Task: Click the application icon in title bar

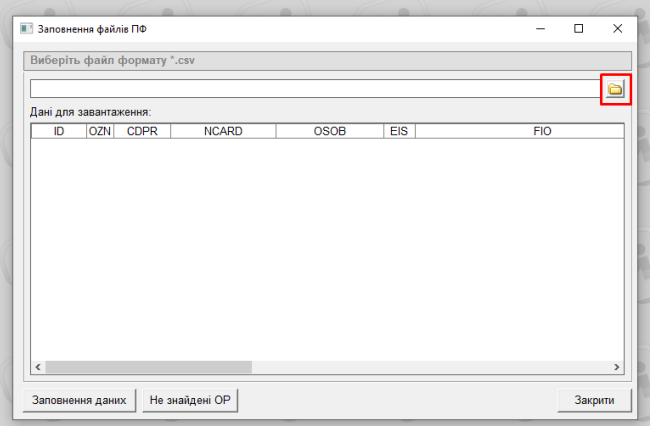Action: 27,29
